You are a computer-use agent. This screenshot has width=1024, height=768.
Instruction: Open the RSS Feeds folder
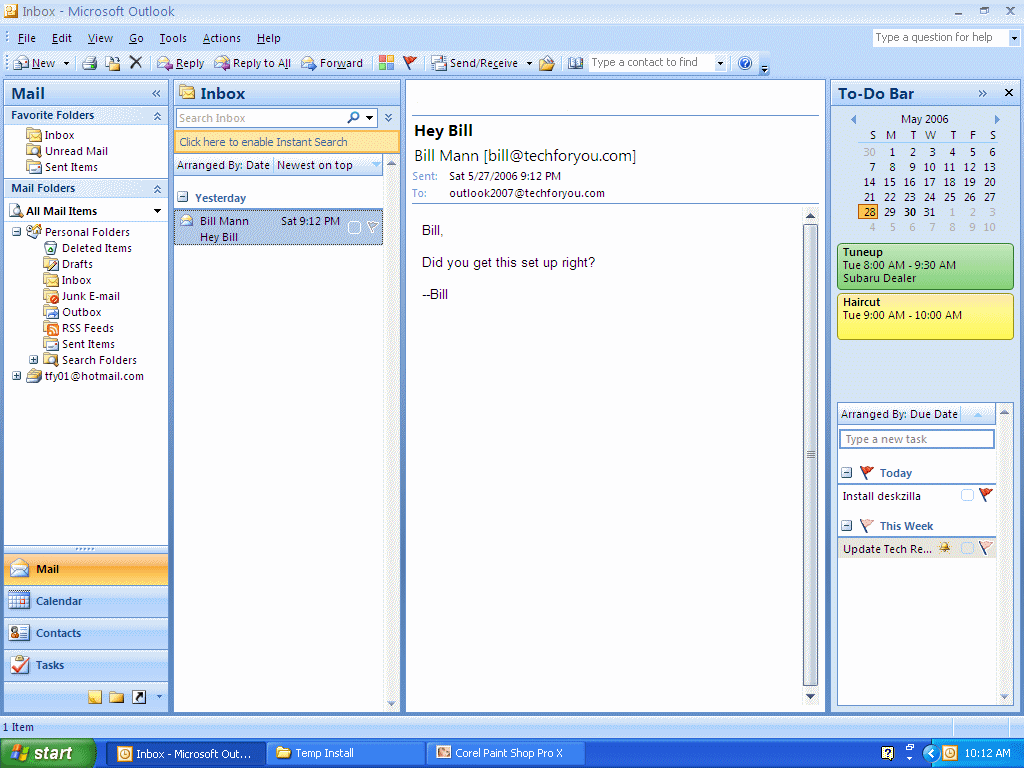click(87, 328)
